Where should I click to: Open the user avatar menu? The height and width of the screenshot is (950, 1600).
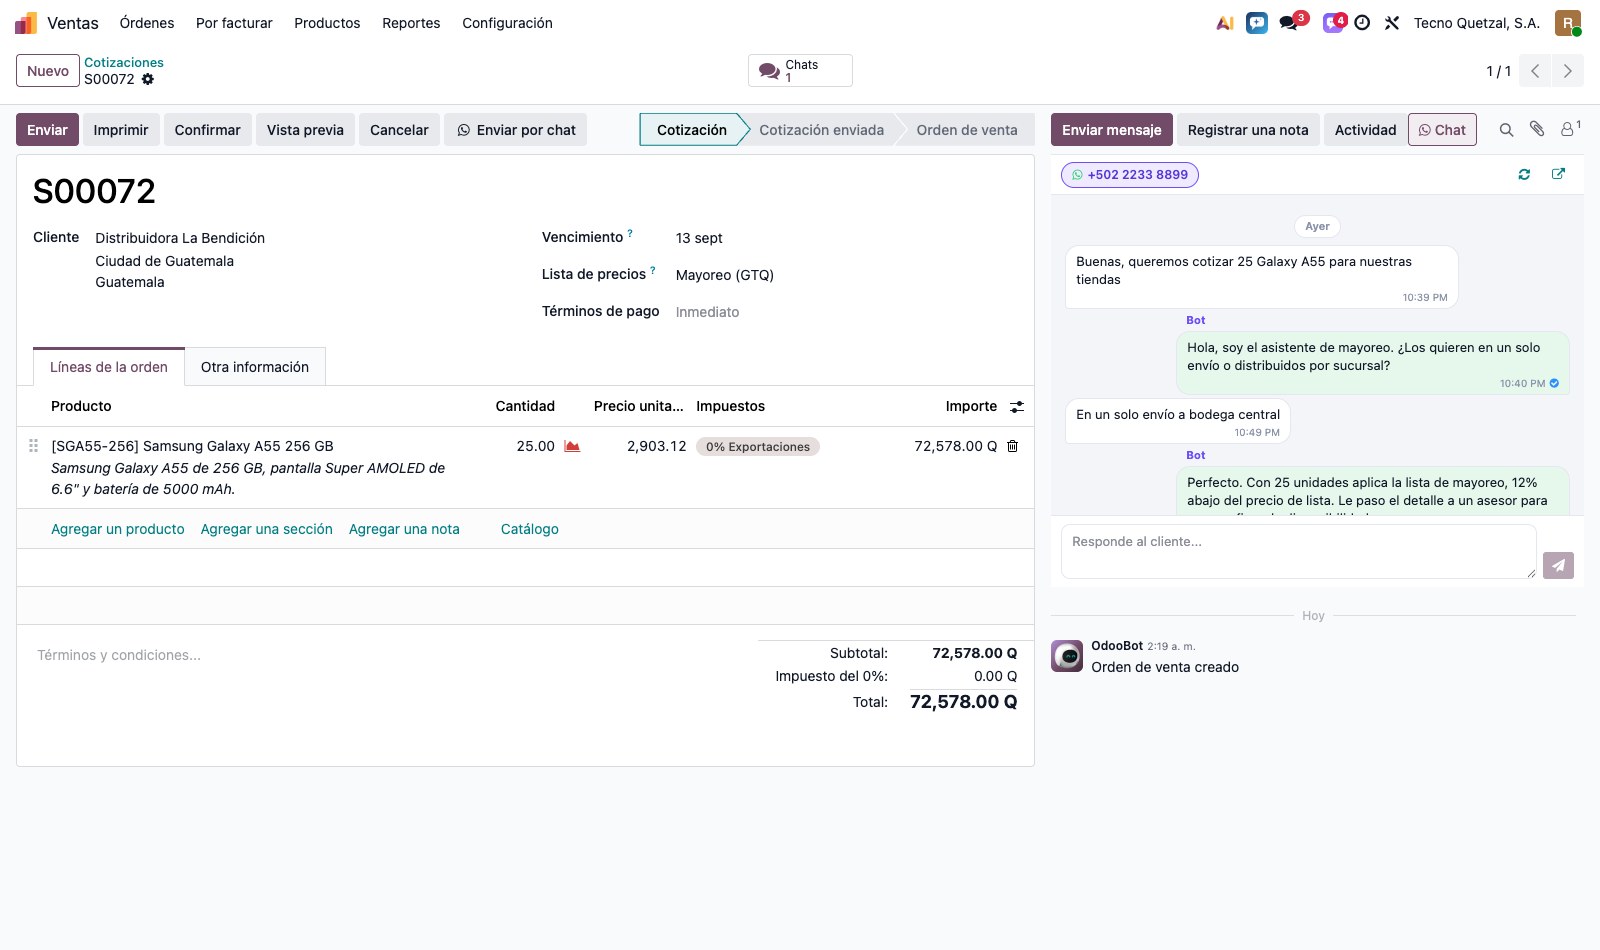(x=1568, y=23)
